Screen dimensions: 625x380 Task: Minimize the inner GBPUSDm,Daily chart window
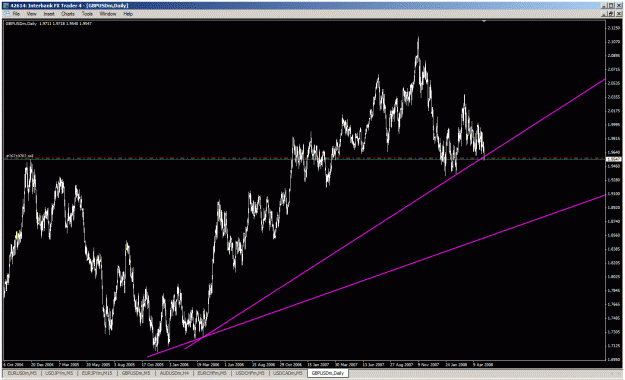[605, 14]
